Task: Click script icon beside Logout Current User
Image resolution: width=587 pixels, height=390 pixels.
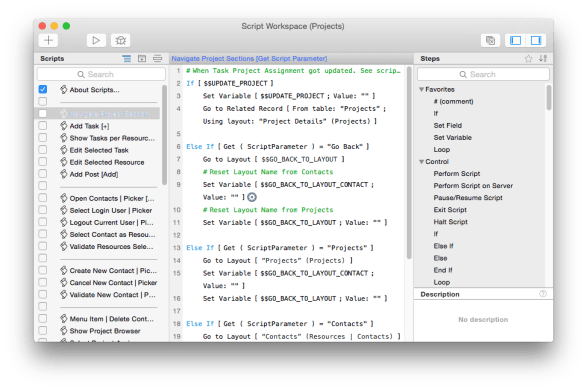Action: point(64,222)
